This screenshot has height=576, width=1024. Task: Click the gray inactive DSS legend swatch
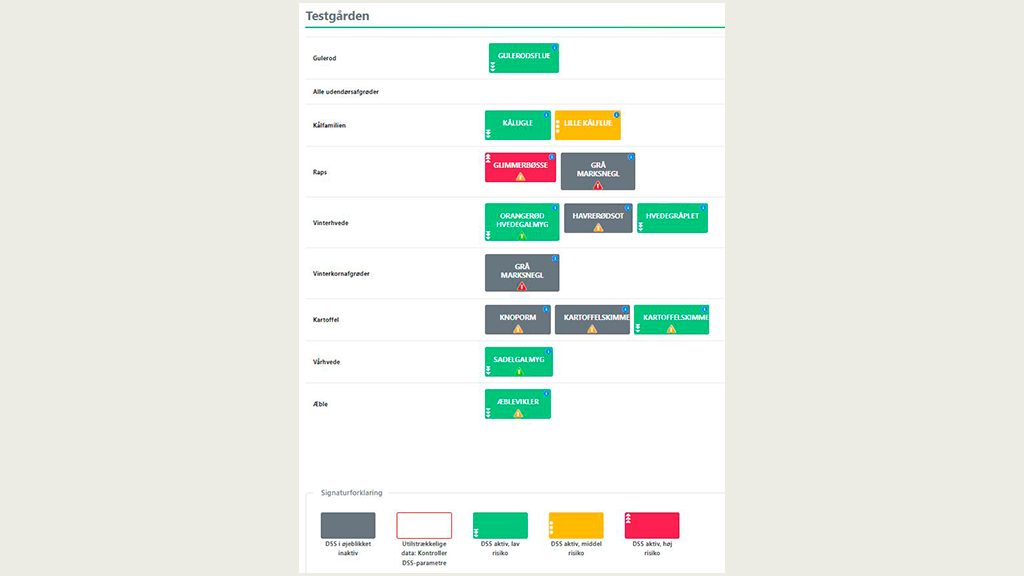click(348, 526)
